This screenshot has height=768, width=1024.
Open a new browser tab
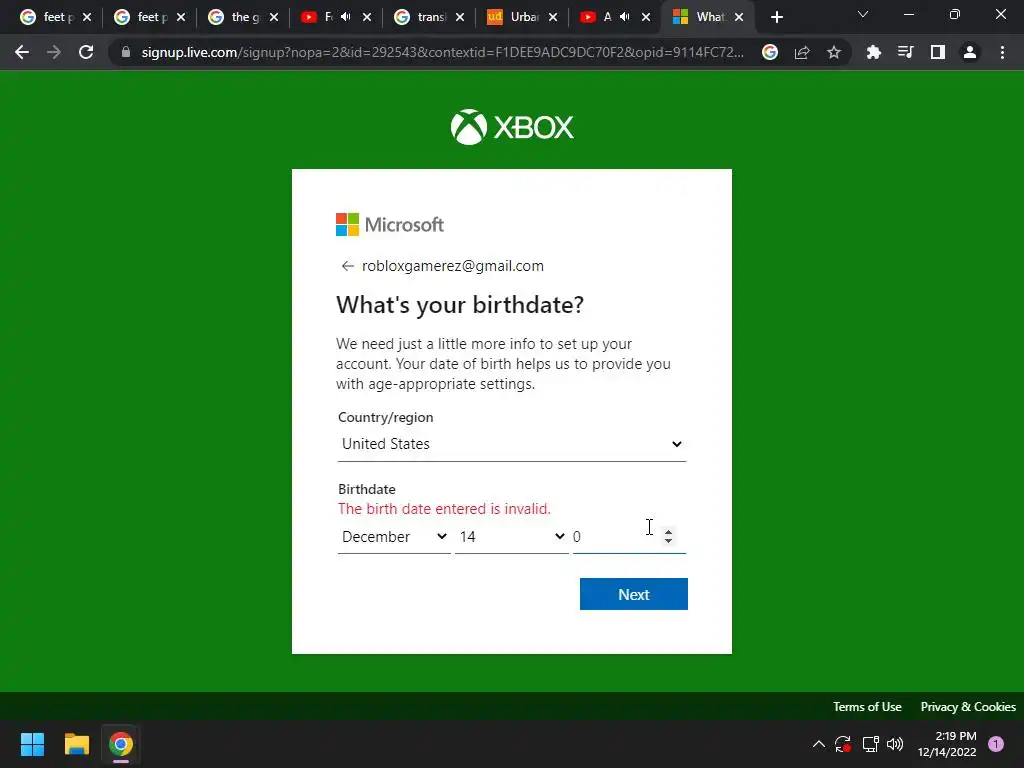(x=776, y=17)
